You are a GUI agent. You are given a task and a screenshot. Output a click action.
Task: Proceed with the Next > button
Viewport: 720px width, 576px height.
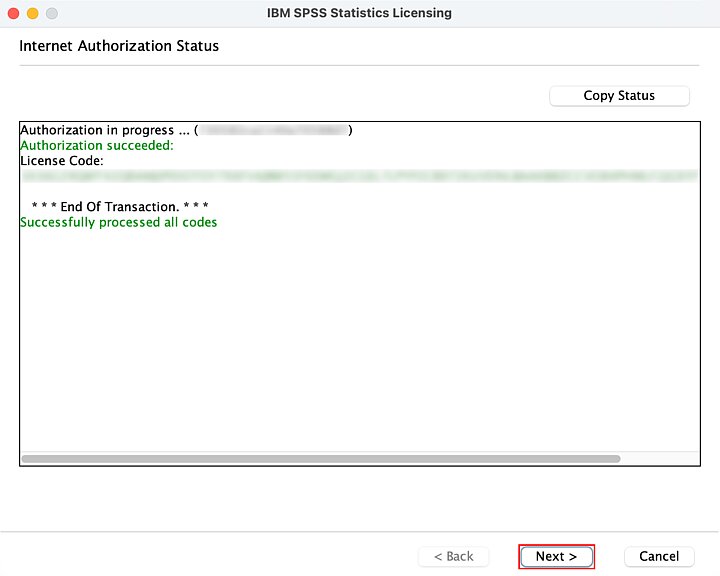(556, 556)
